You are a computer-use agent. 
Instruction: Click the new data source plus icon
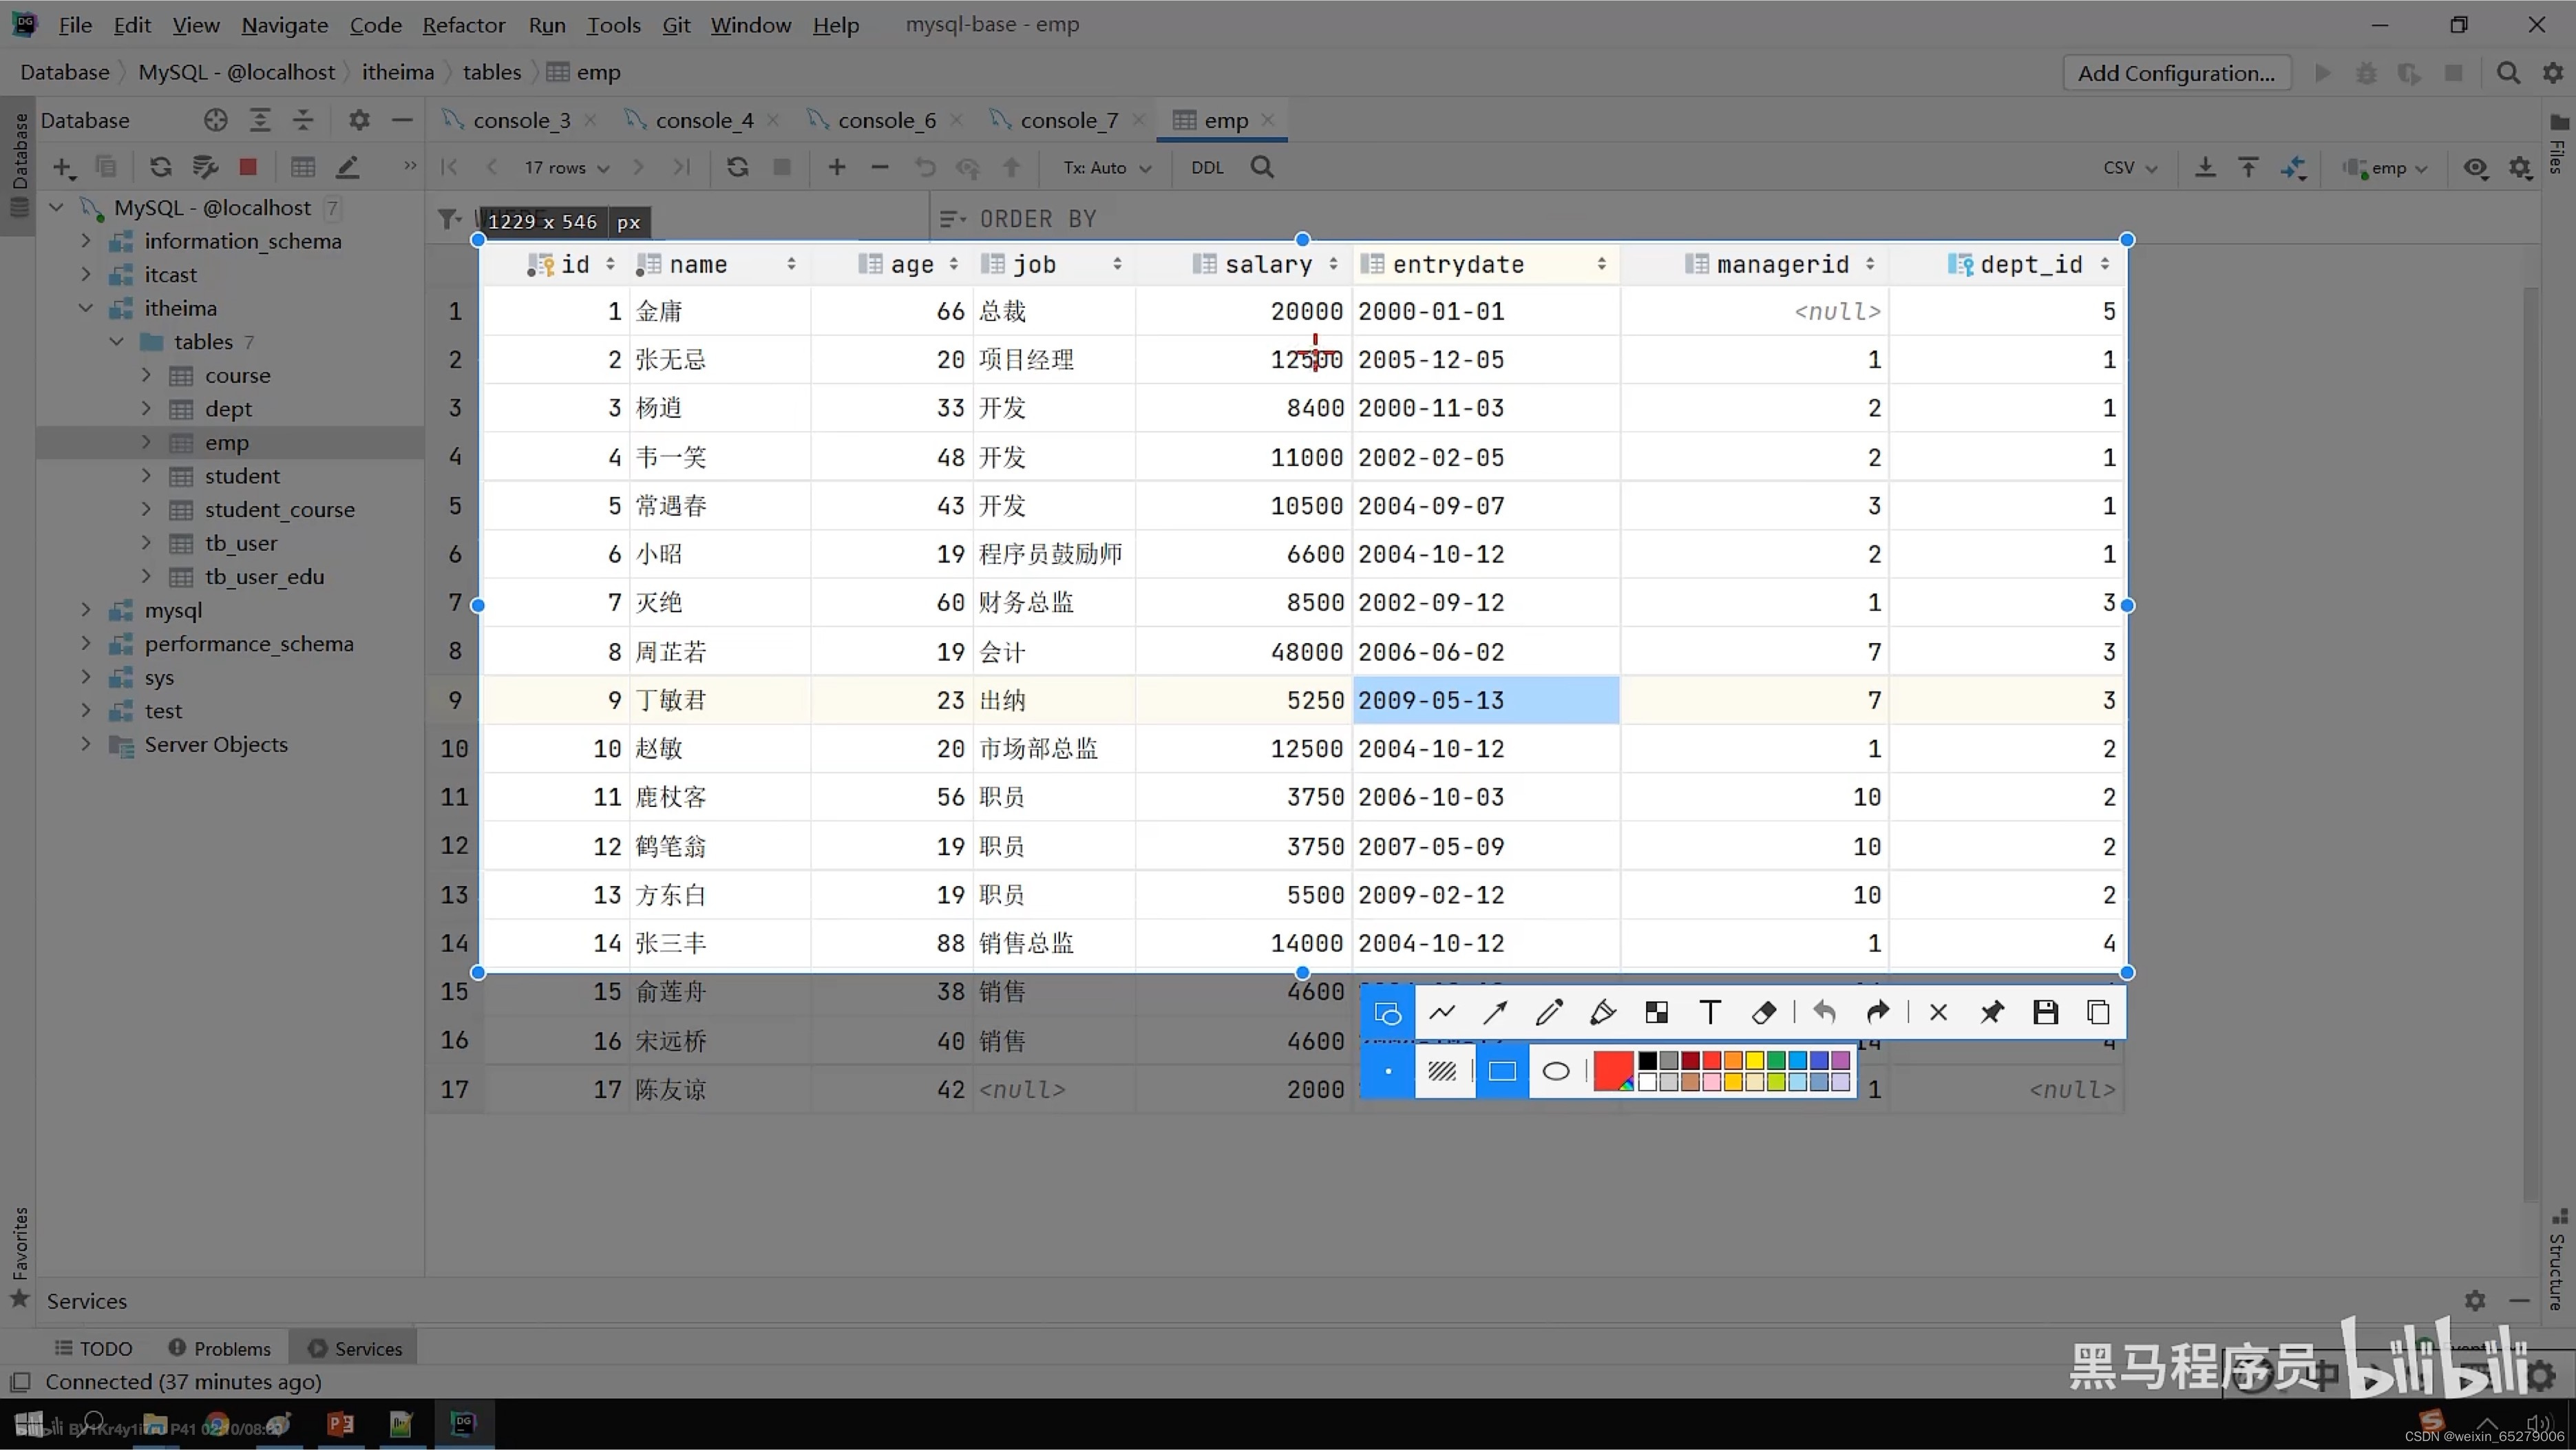(x=63, y=167)
